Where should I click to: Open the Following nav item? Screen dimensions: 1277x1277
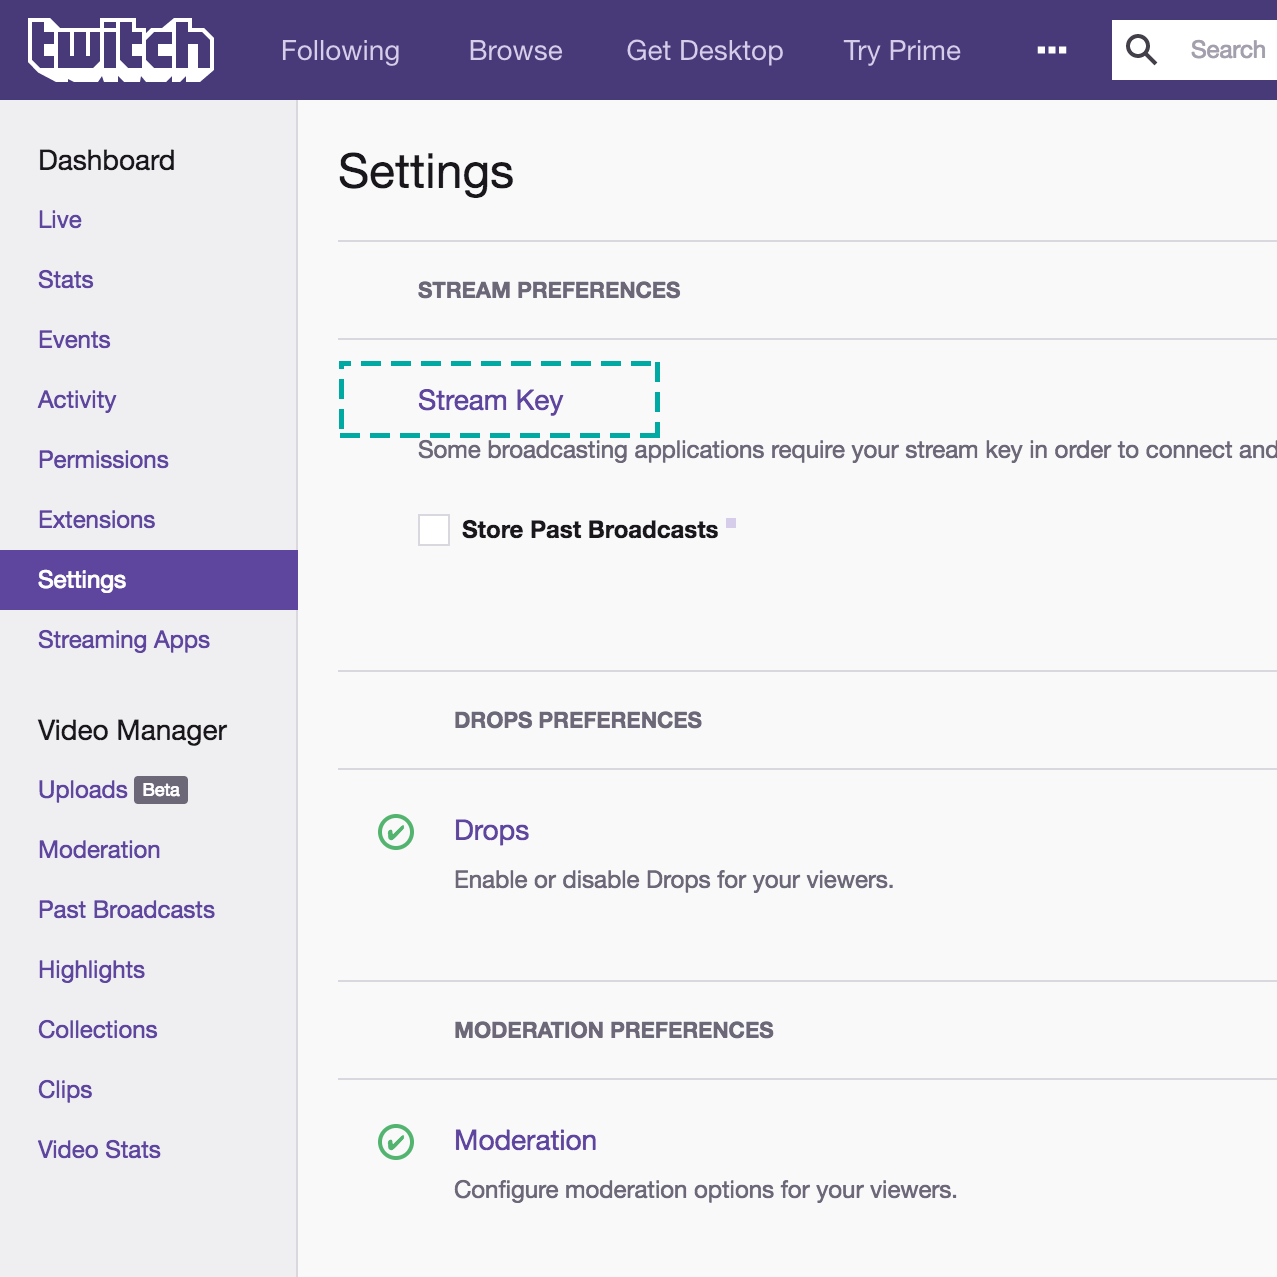click(340, 50)
